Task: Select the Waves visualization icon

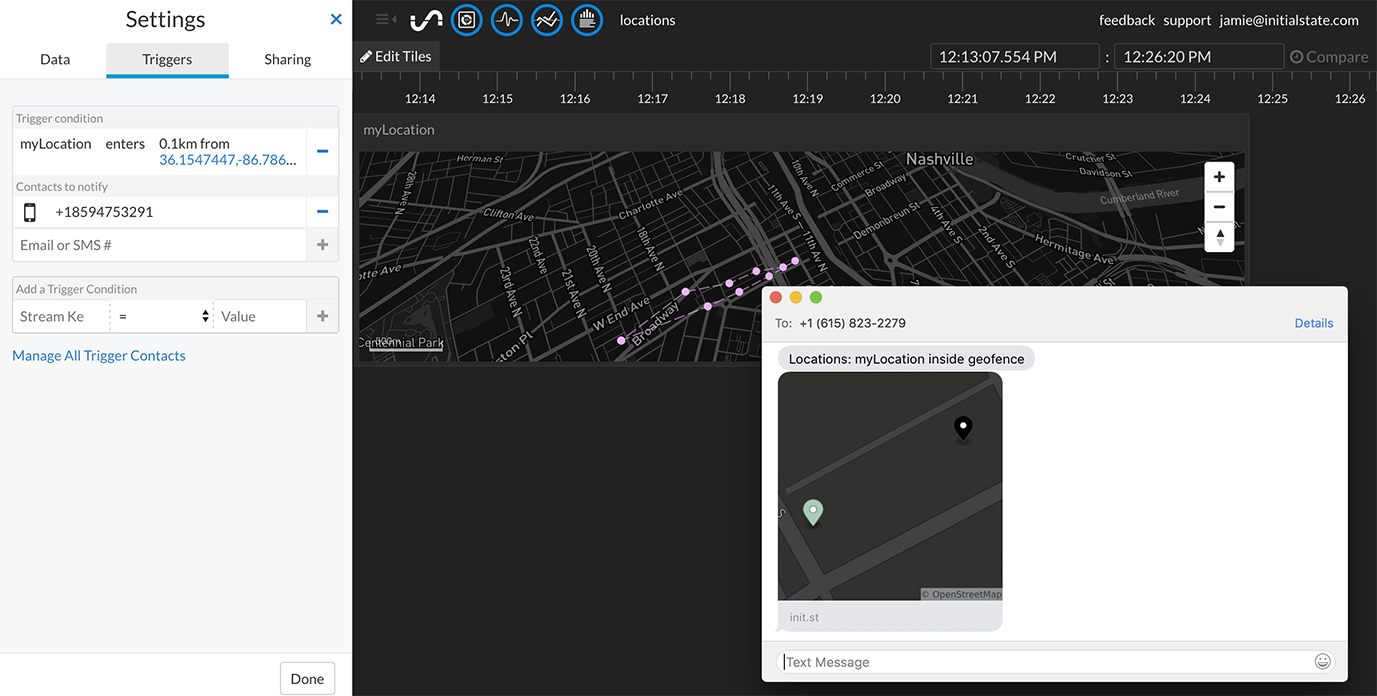Action: pyautogui.click(x=507, y=20)
